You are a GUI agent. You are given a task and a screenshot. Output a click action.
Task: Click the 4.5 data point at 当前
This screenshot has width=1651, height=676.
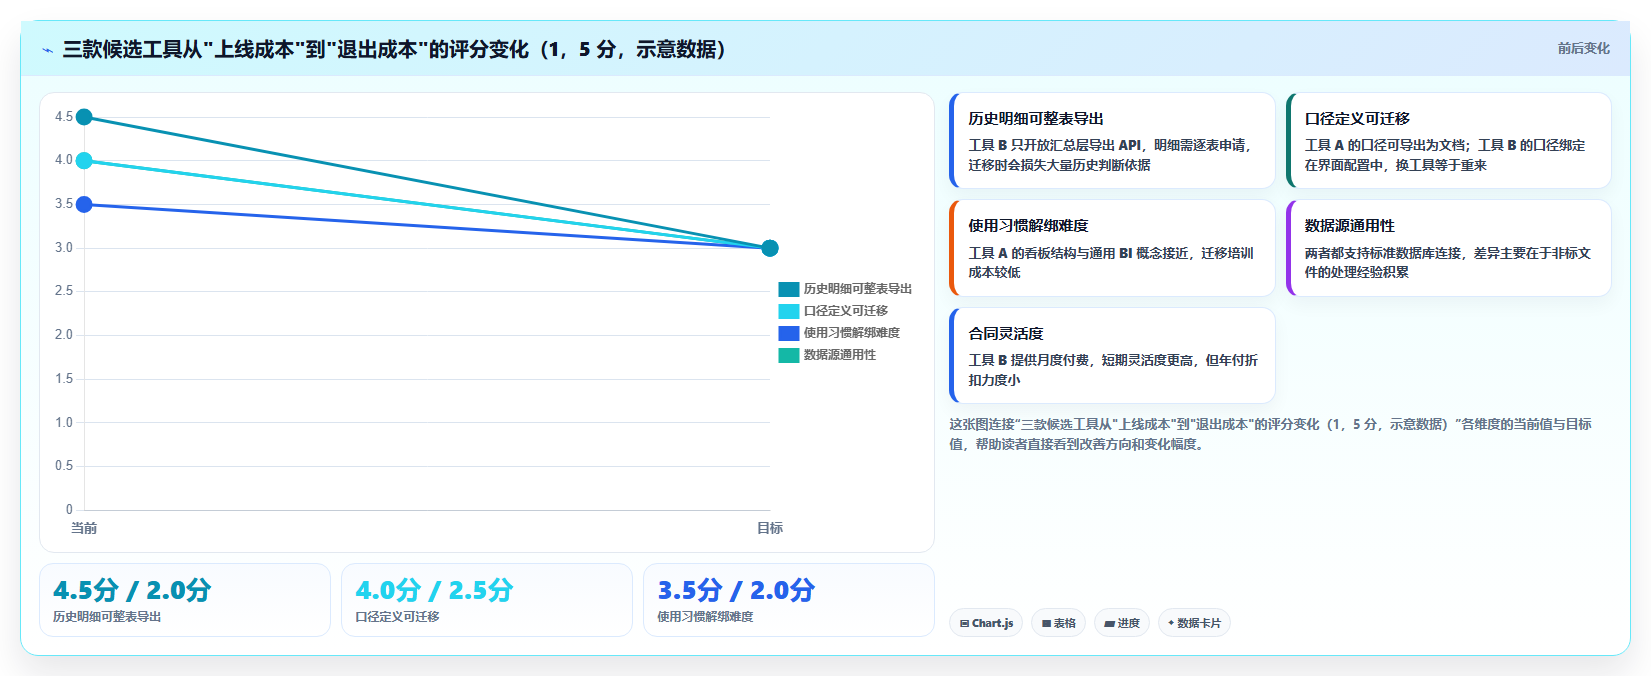pyautogui.click(x=84, y=117)
